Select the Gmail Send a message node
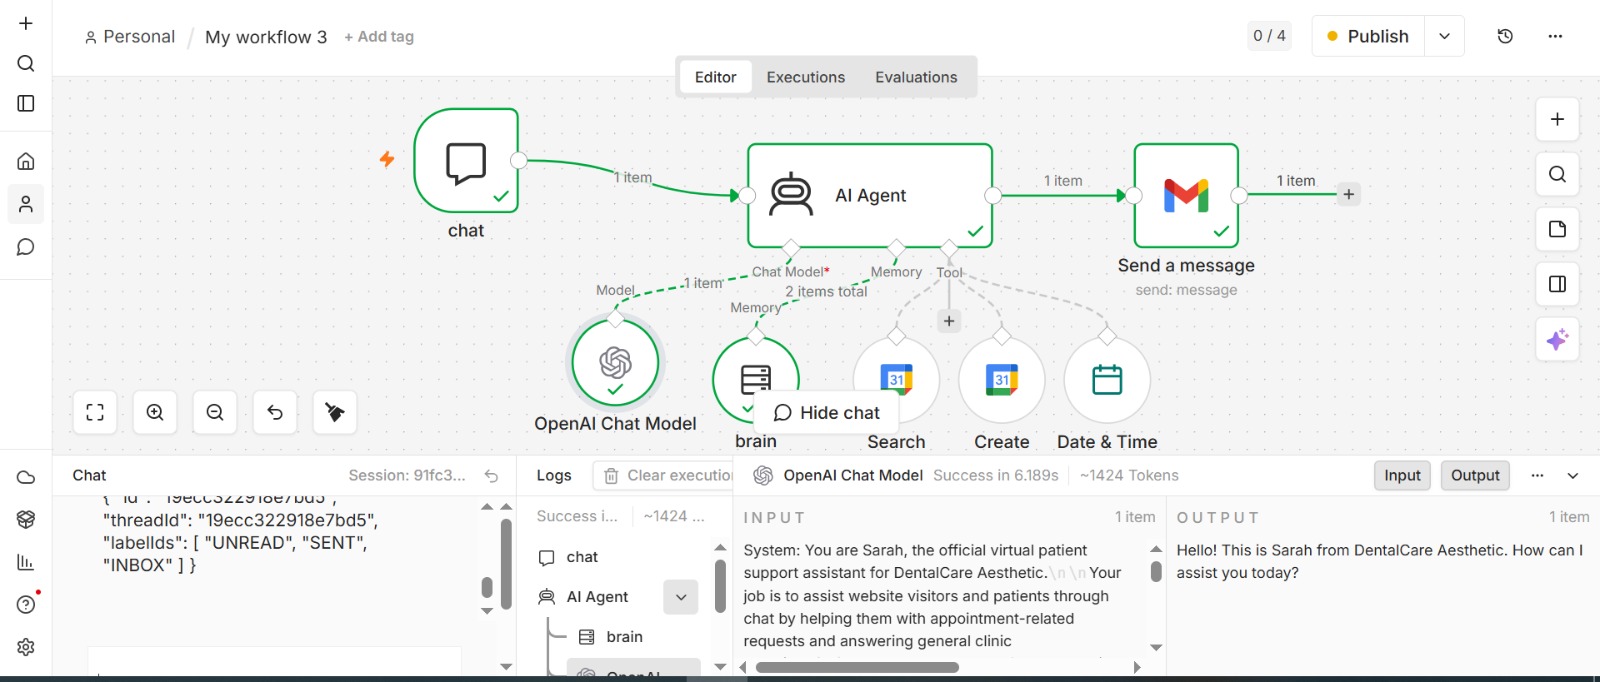The image size is (1600, 682). (x=1186, y=195)
